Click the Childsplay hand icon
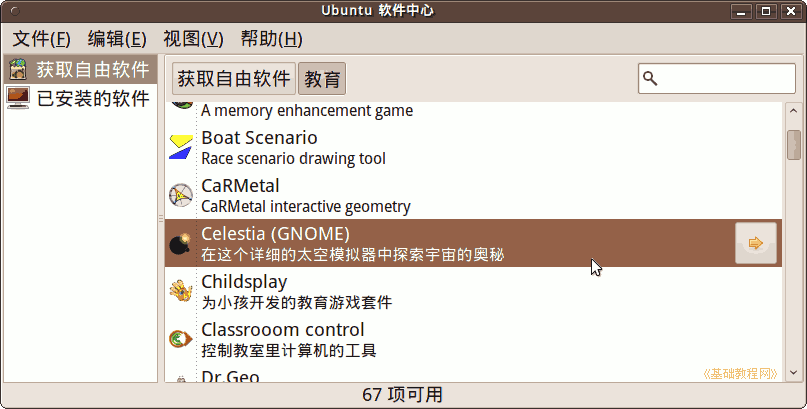Screen dimensions: 807x409 pos(181,291)
